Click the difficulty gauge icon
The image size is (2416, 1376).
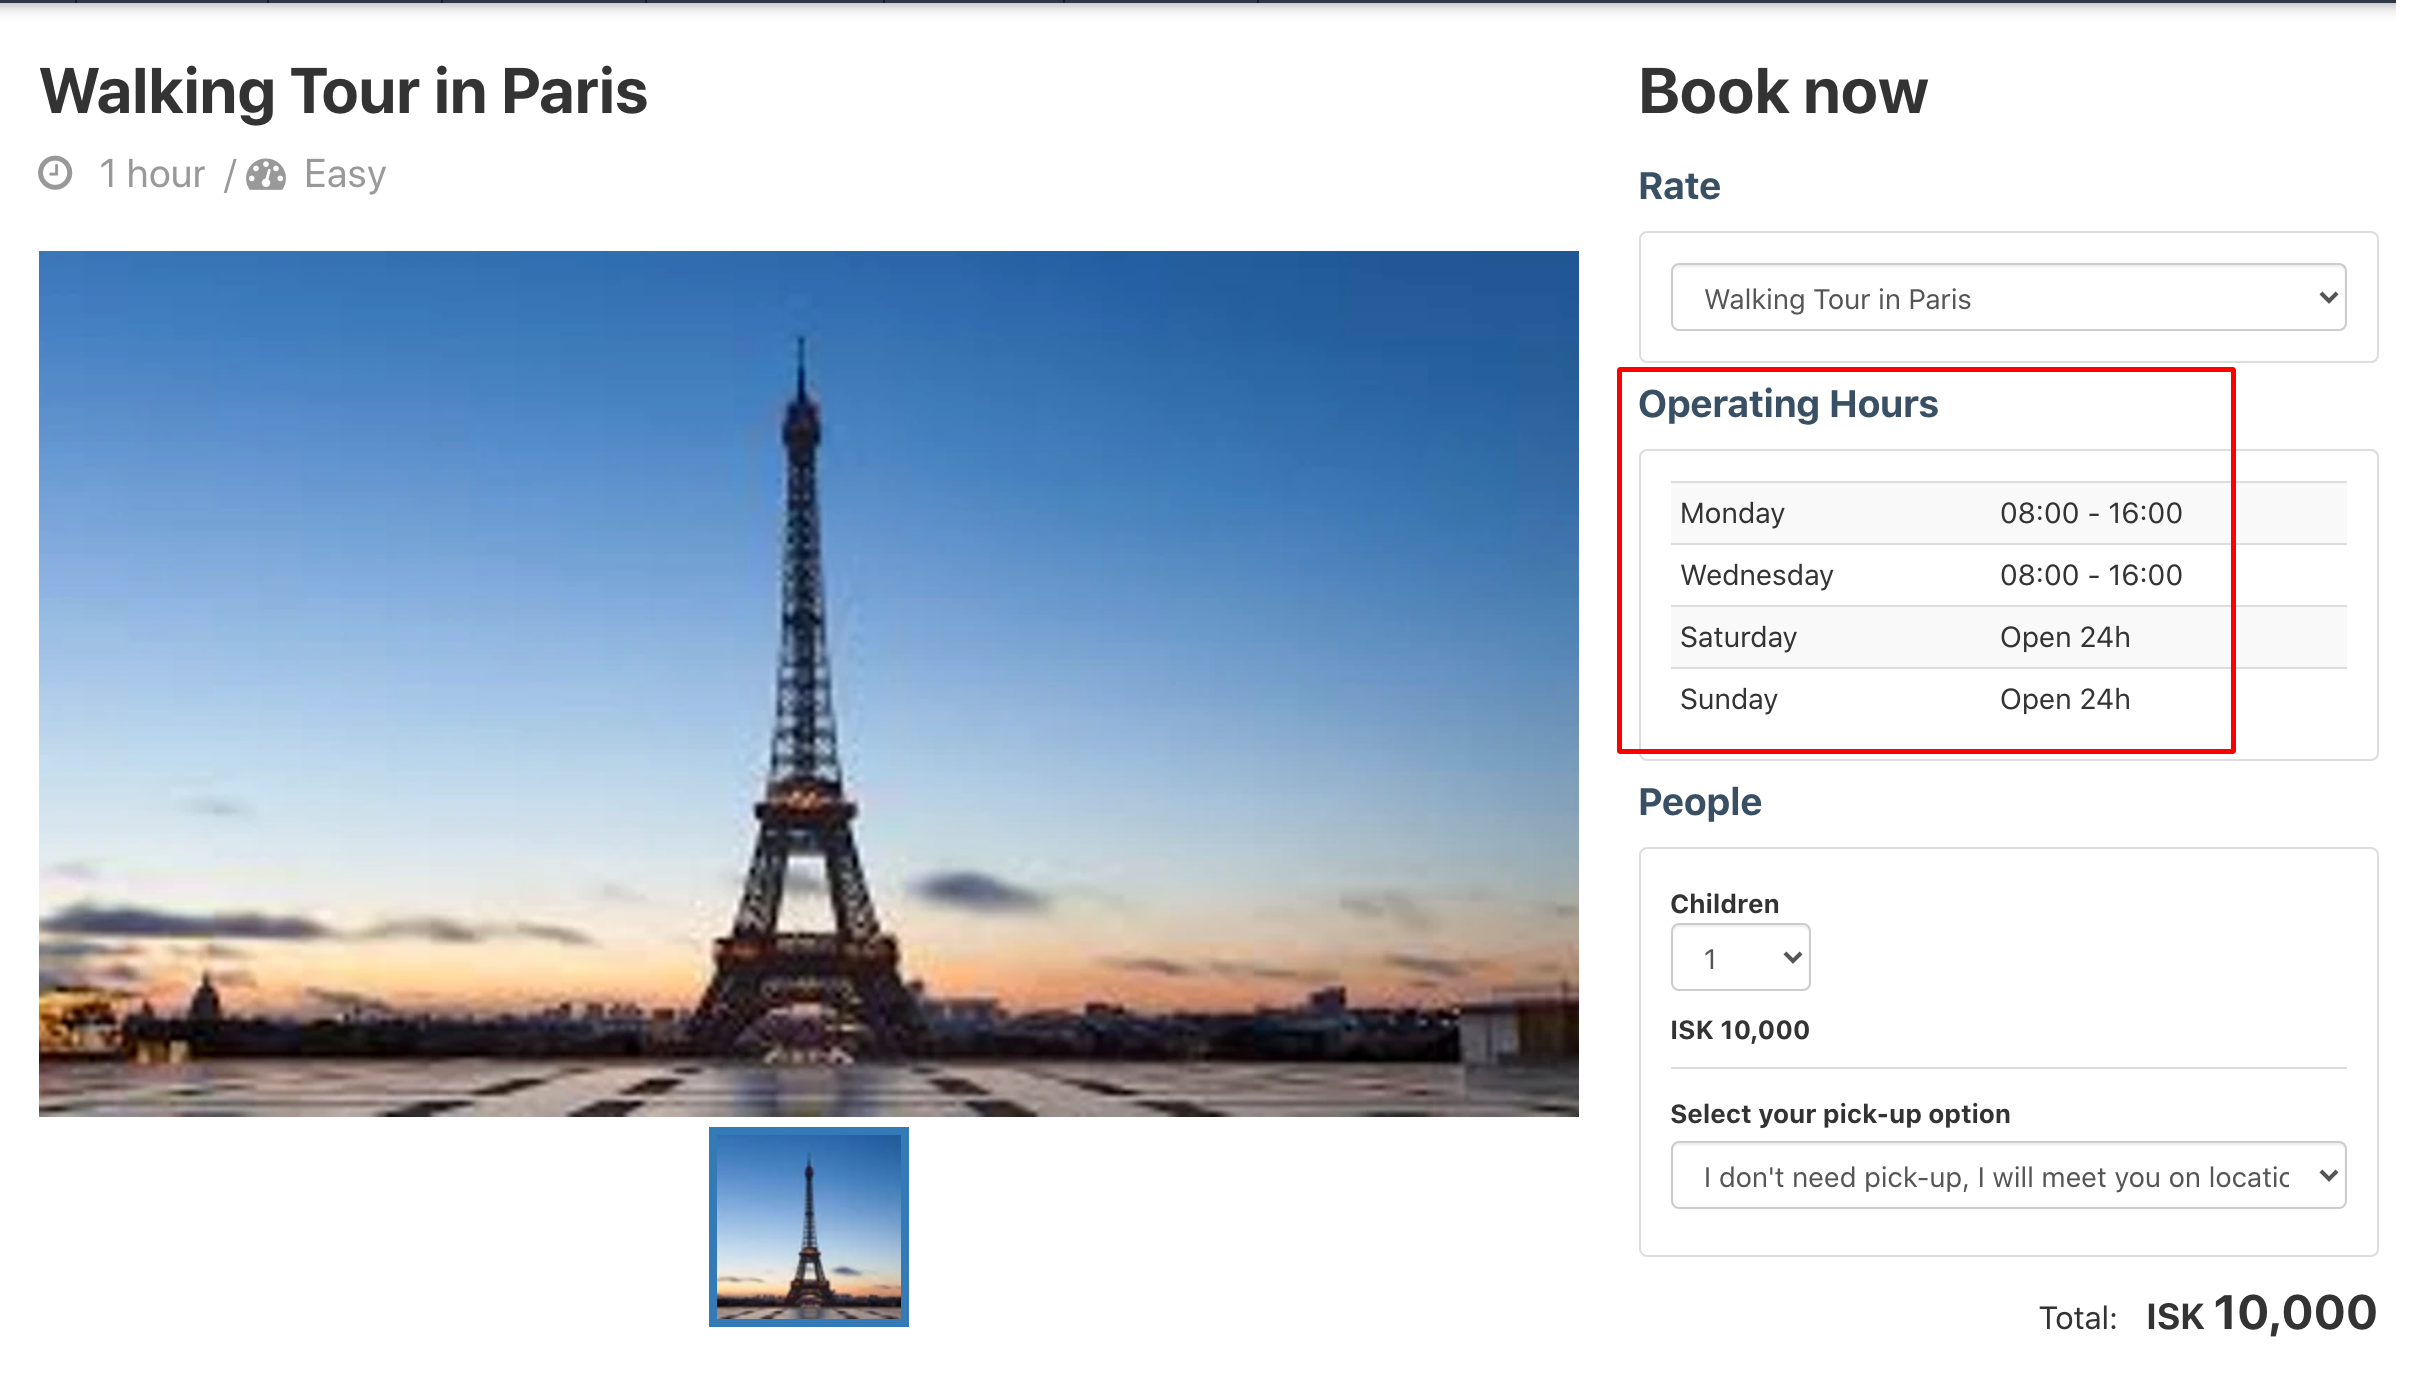click(266, 174)
